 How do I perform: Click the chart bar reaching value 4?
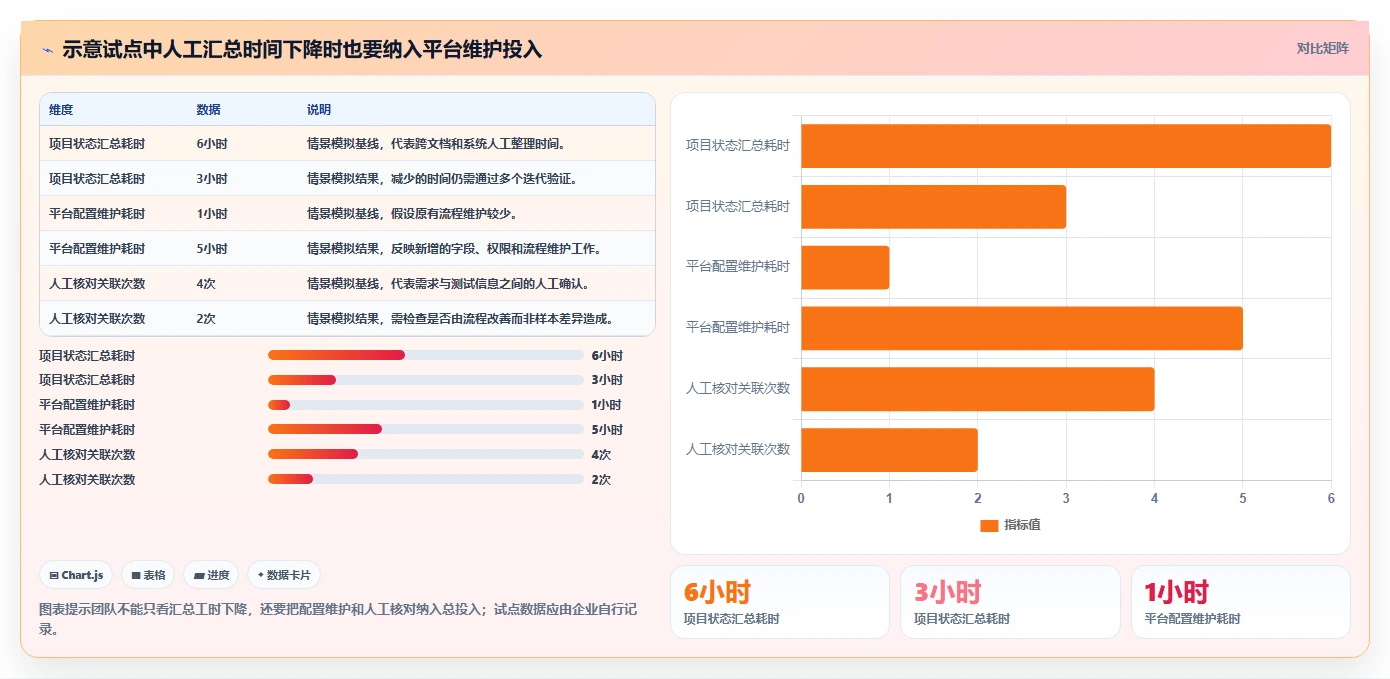[978, 389]
